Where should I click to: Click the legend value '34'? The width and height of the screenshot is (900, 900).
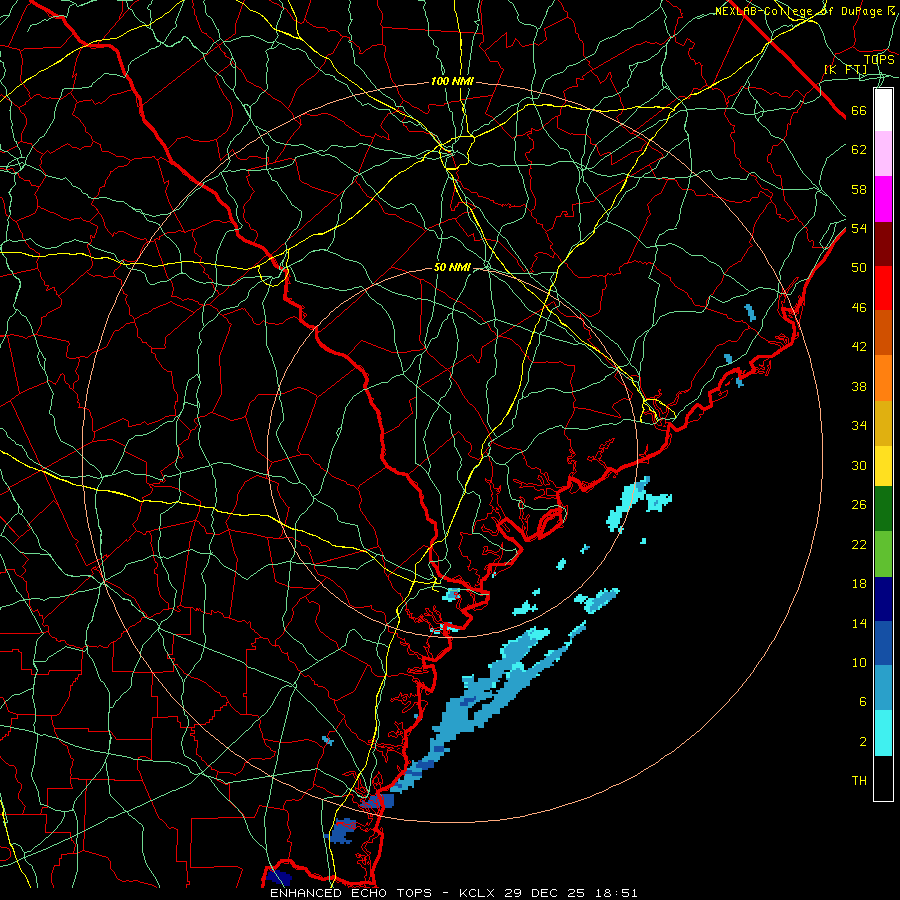(859, 425)
